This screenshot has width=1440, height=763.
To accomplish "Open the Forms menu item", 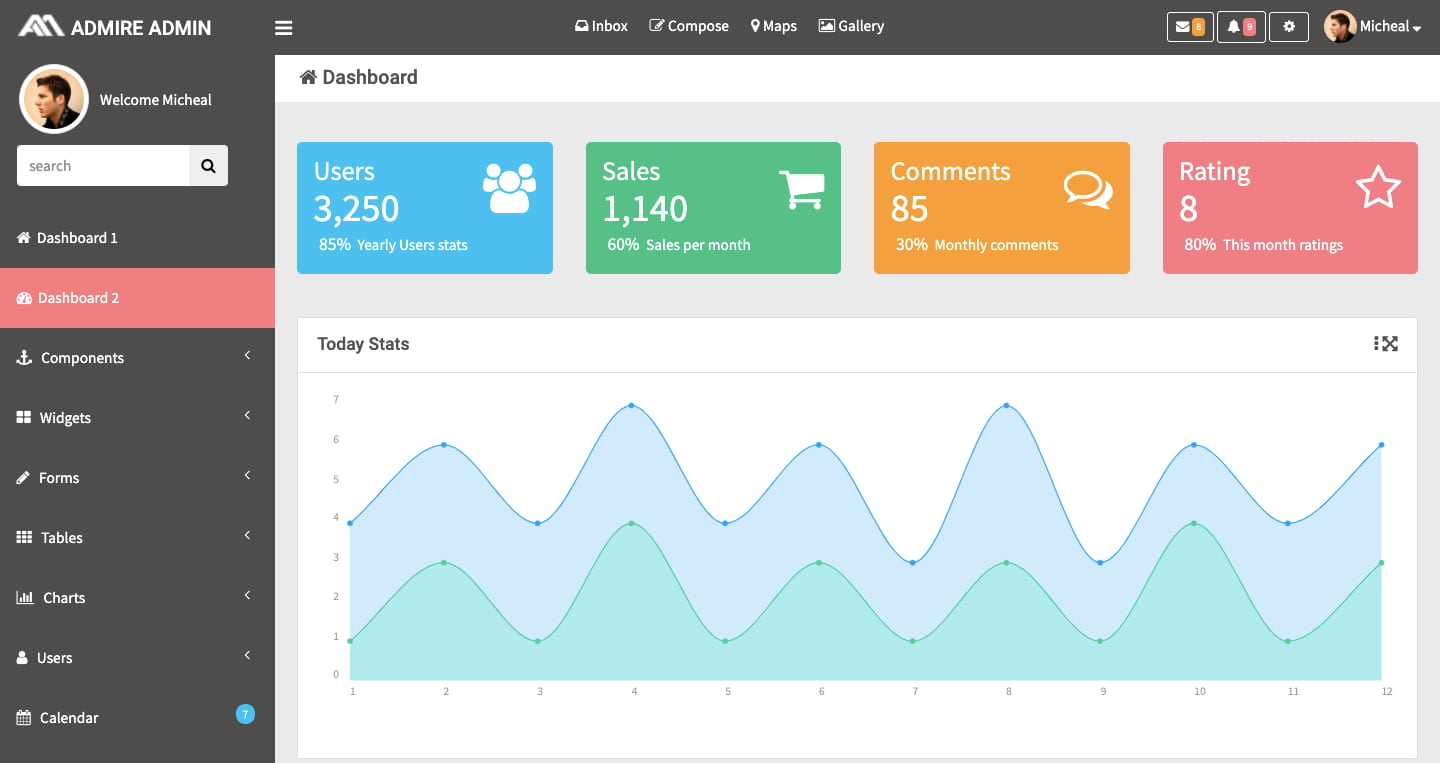I will click(58, 477).
